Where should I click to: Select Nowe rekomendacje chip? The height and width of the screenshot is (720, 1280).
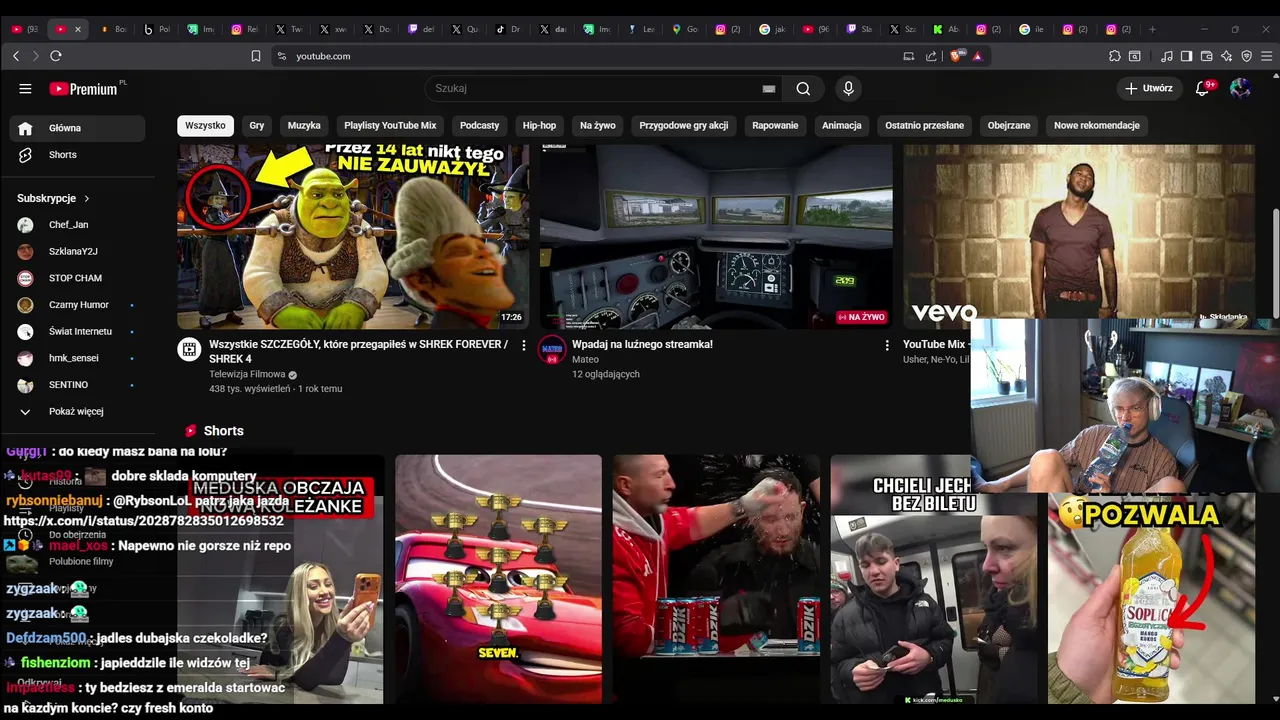click(1097, 125)
